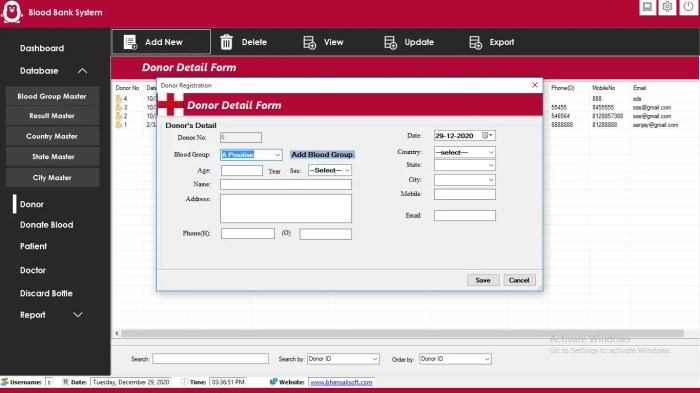This screenshot has height=393, width=700.
Task: Click the View toolbar icon
Action: [309, 42]
